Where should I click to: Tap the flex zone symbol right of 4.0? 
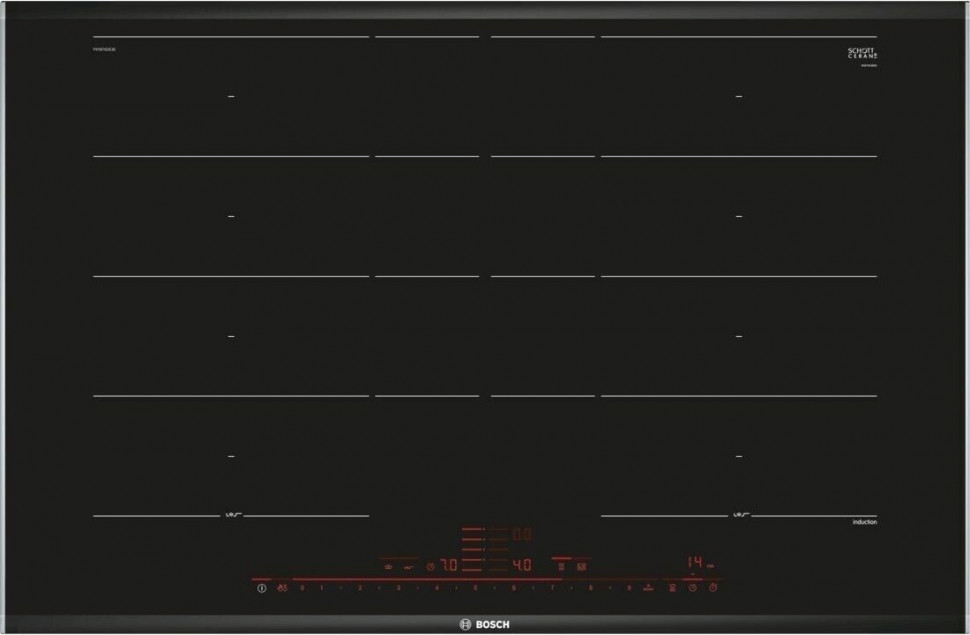(561, 566)
